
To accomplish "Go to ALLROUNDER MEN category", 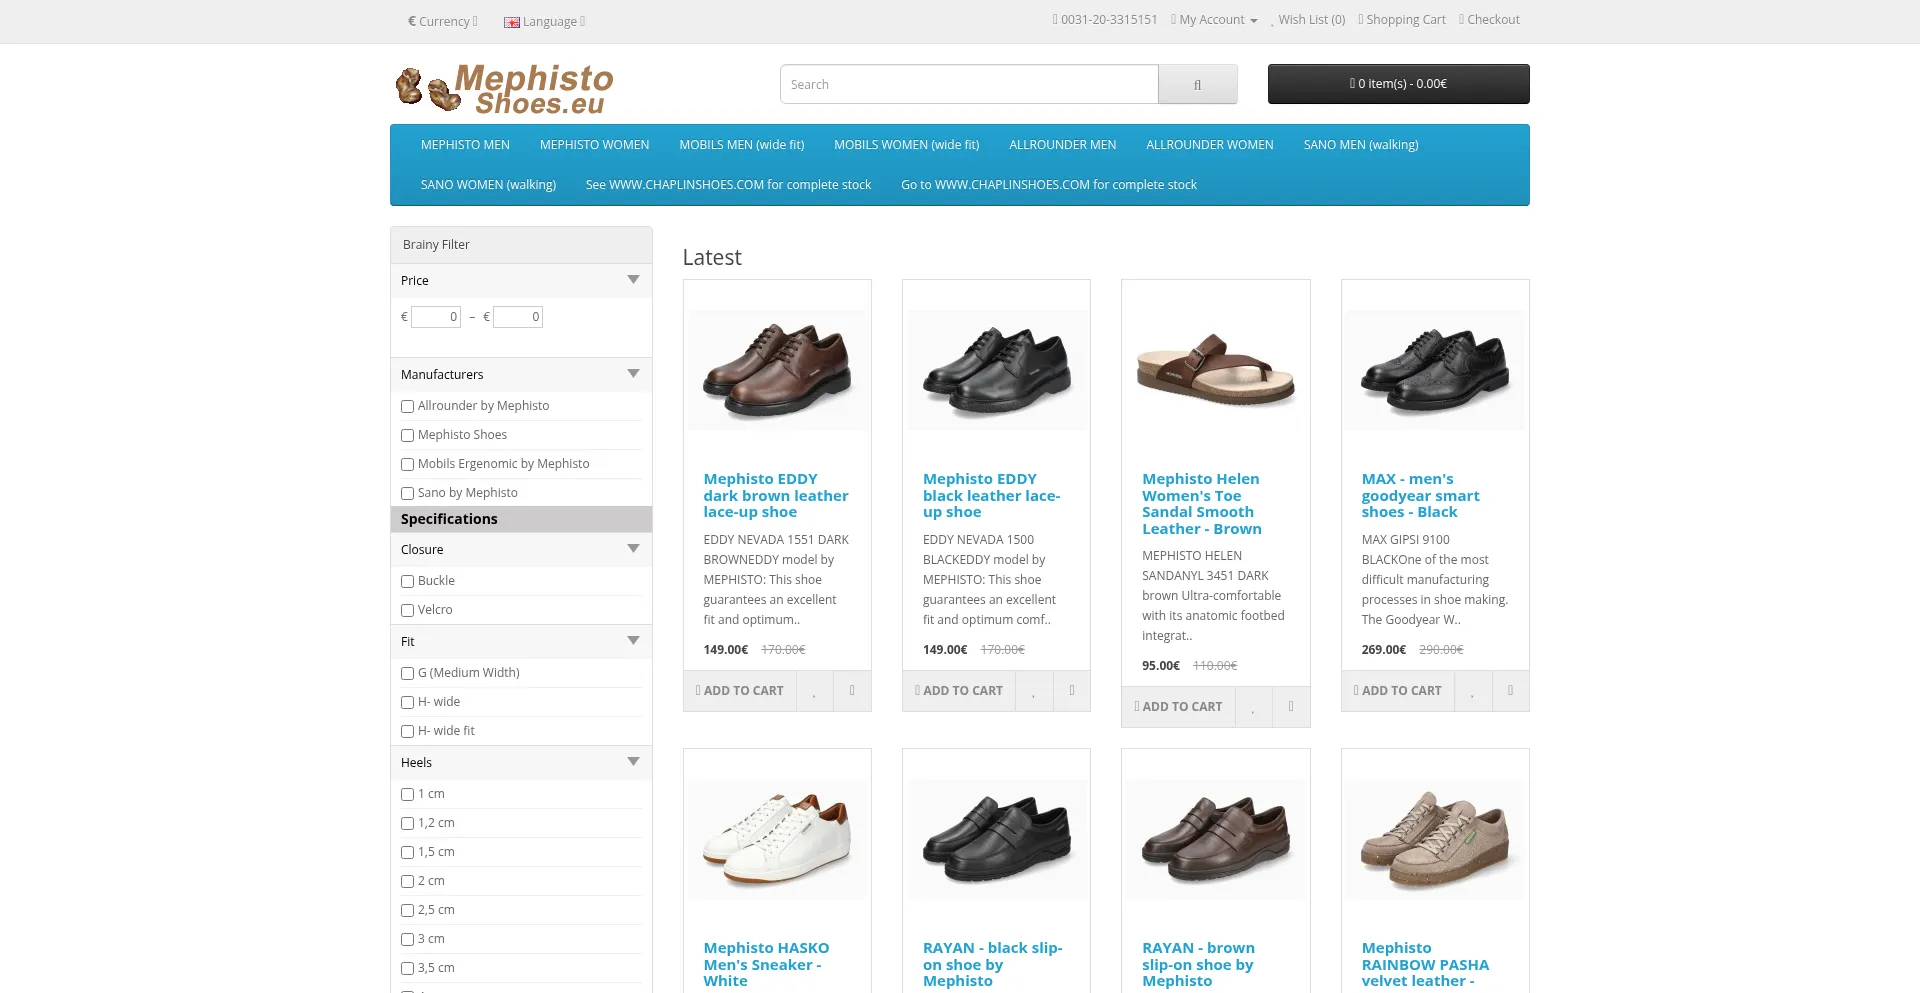I will 1062,145.
